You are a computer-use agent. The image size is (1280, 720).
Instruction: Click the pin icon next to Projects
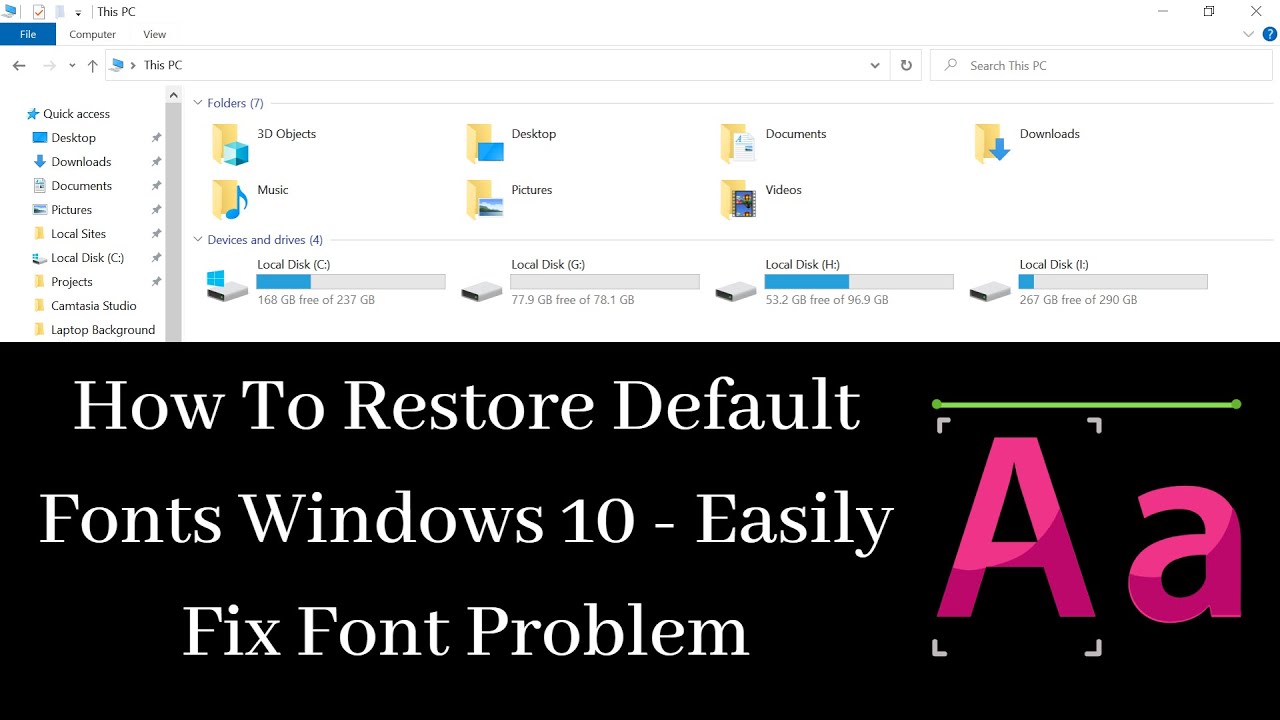[x=156, y=282]
